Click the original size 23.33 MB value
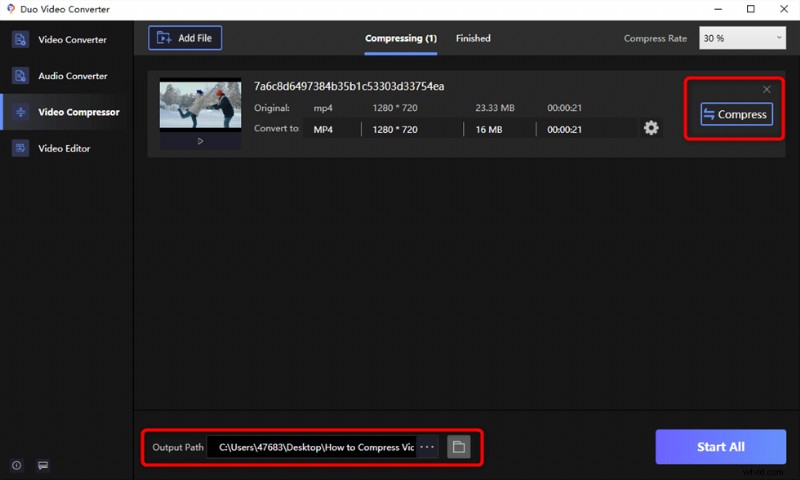Image resolution: width=800 pixels, height=480 pixels. point(495,108)
